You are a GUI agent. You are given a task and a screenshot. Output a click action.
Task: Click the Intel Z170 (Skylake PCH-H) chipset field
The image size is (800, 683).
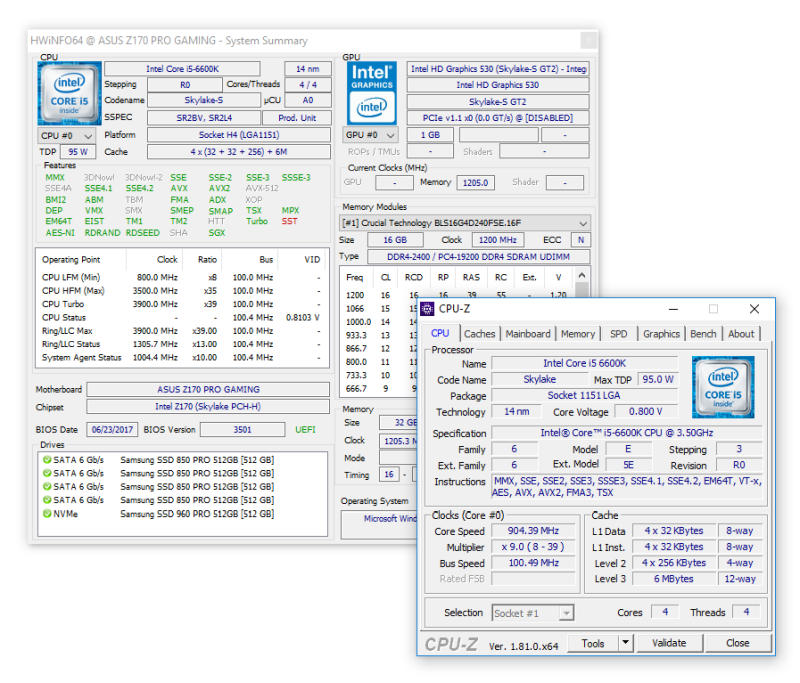click(208, 407)
